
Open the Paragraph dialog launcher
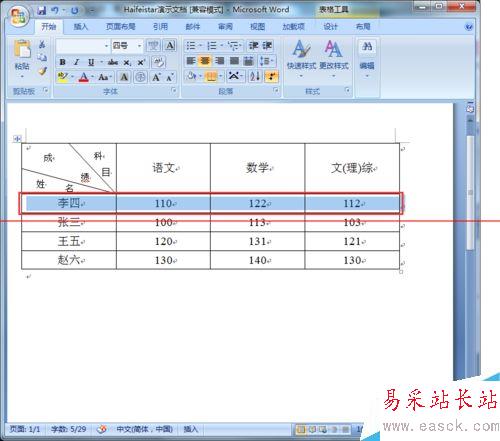coord(276,90)
